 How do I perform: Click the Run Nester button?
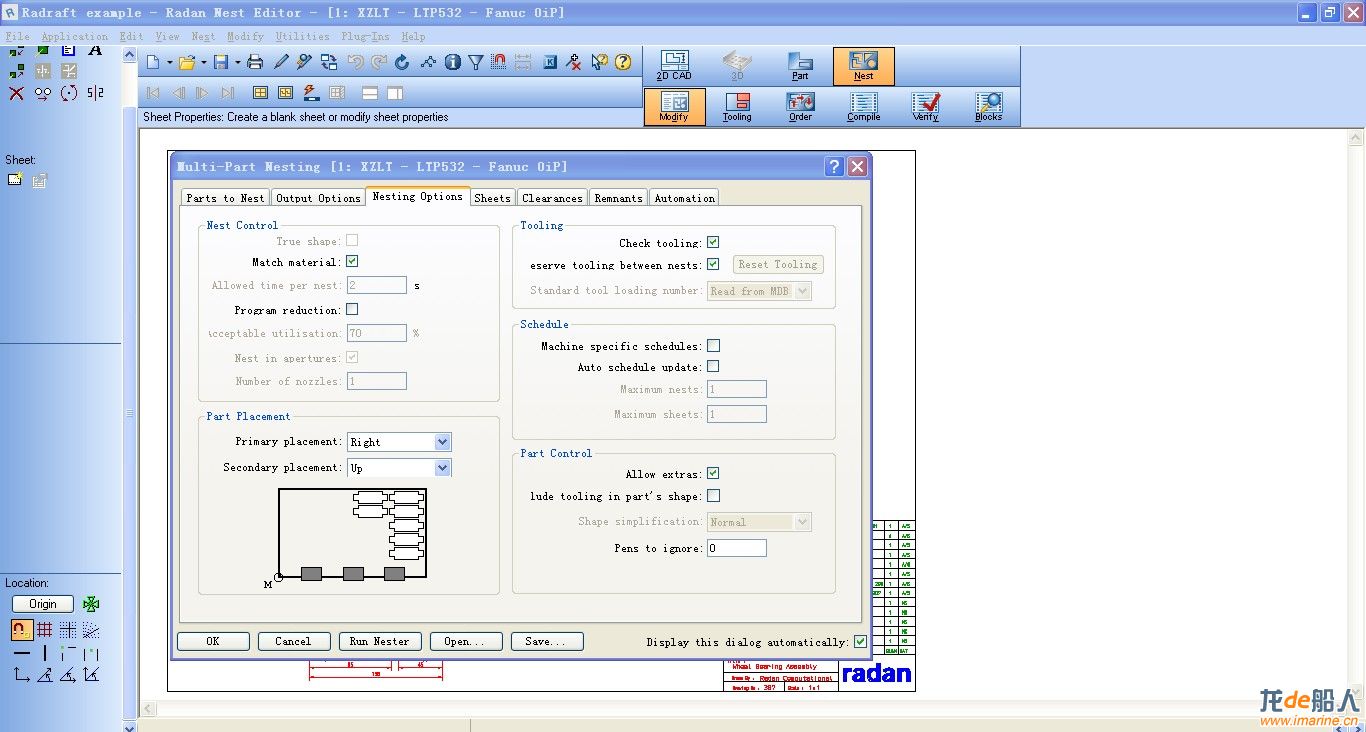point(379,641)
